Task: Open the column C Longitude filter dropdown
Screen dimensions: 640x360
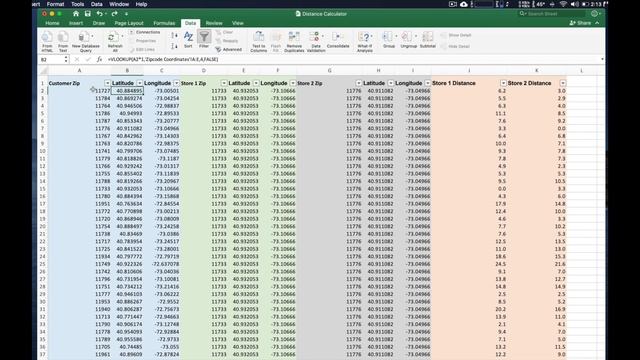Action: [176, 83]
